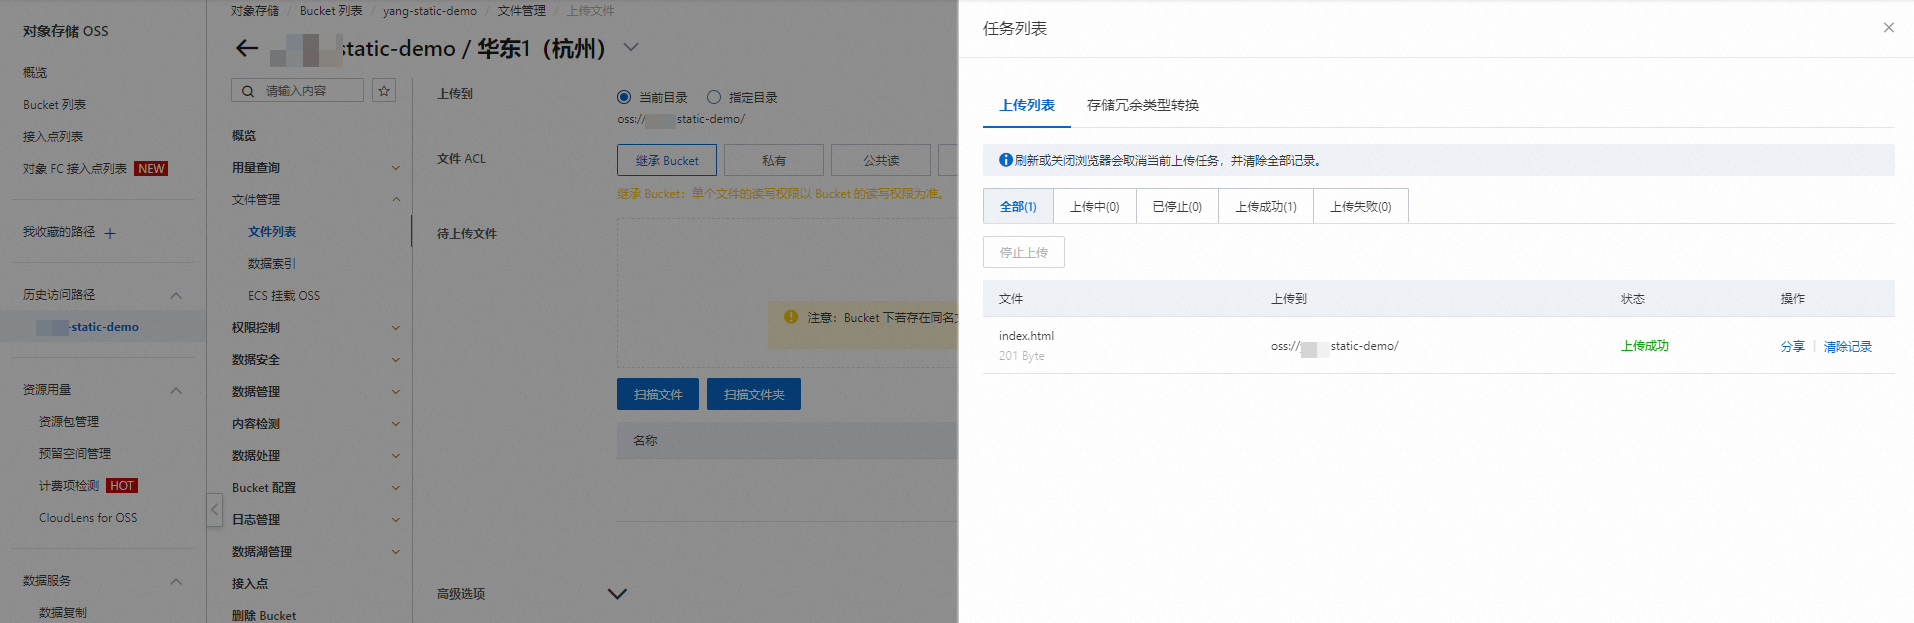Open 资源包管理 item
Screen dimensions: 1914x623
69,422
